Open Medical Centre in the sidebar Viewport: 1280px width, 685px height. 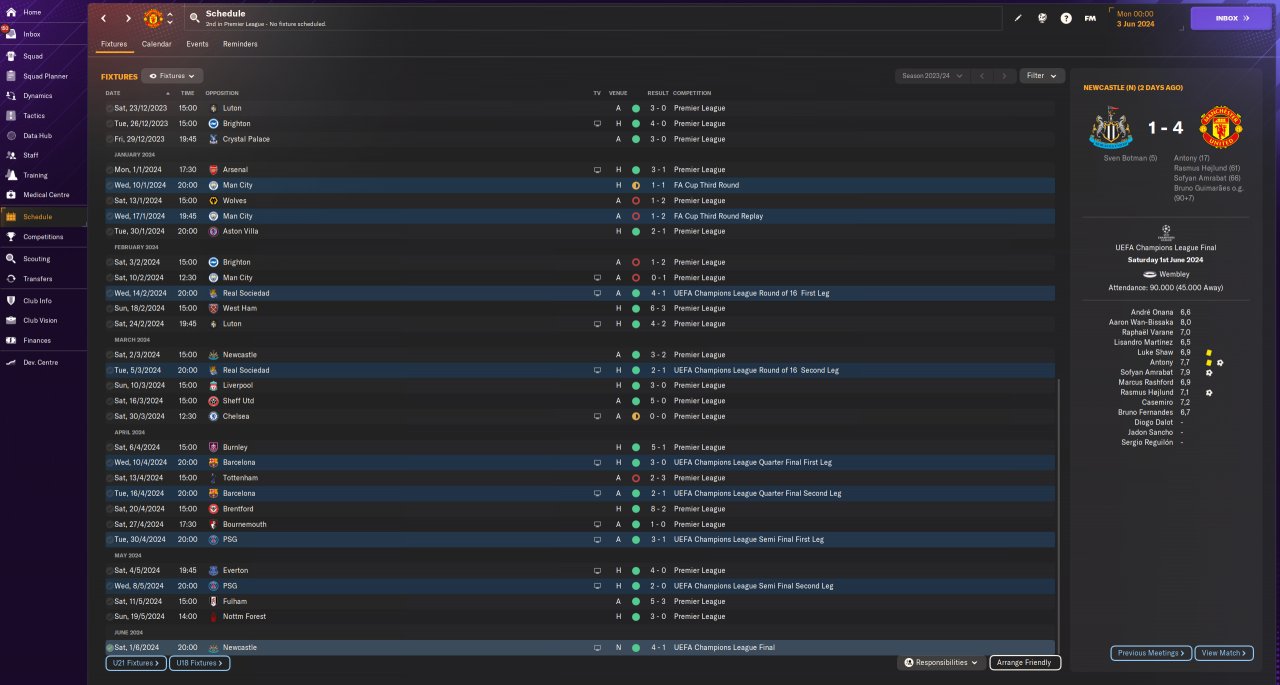[x=46, y=195]
